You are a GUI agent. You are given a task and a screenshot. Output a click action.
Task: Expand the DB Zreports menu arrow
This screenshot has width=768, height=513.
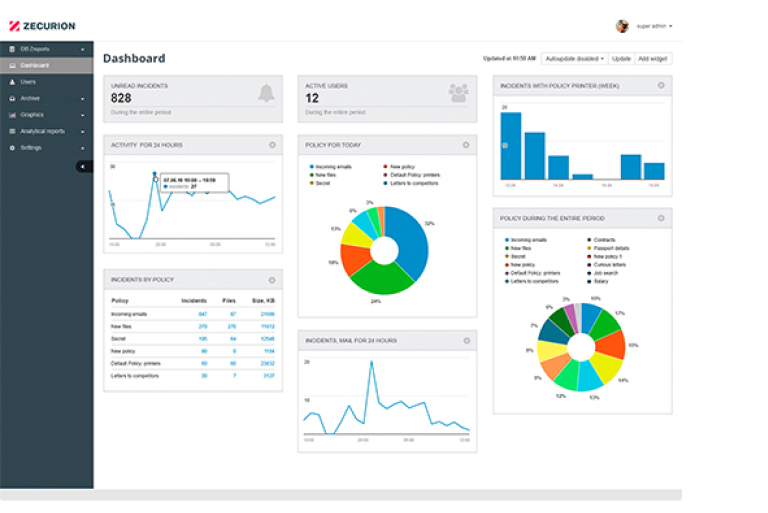point(82,49)
